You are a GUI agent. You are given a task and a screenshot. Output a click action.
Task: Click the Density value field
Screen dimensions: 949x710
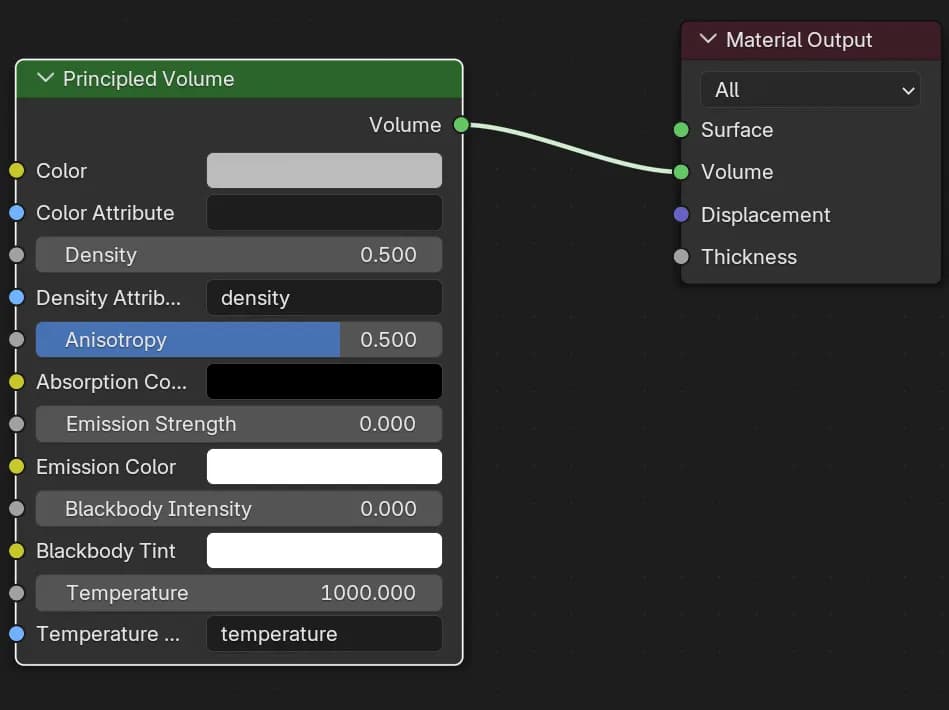[x=239, y=255]
